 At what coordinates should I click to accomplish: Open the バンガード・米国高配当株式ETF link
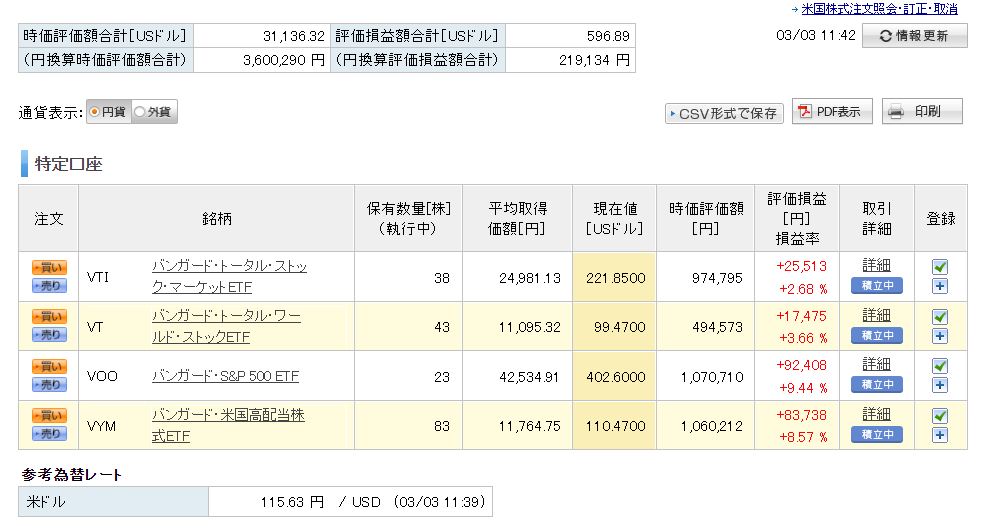click(228, 425)
